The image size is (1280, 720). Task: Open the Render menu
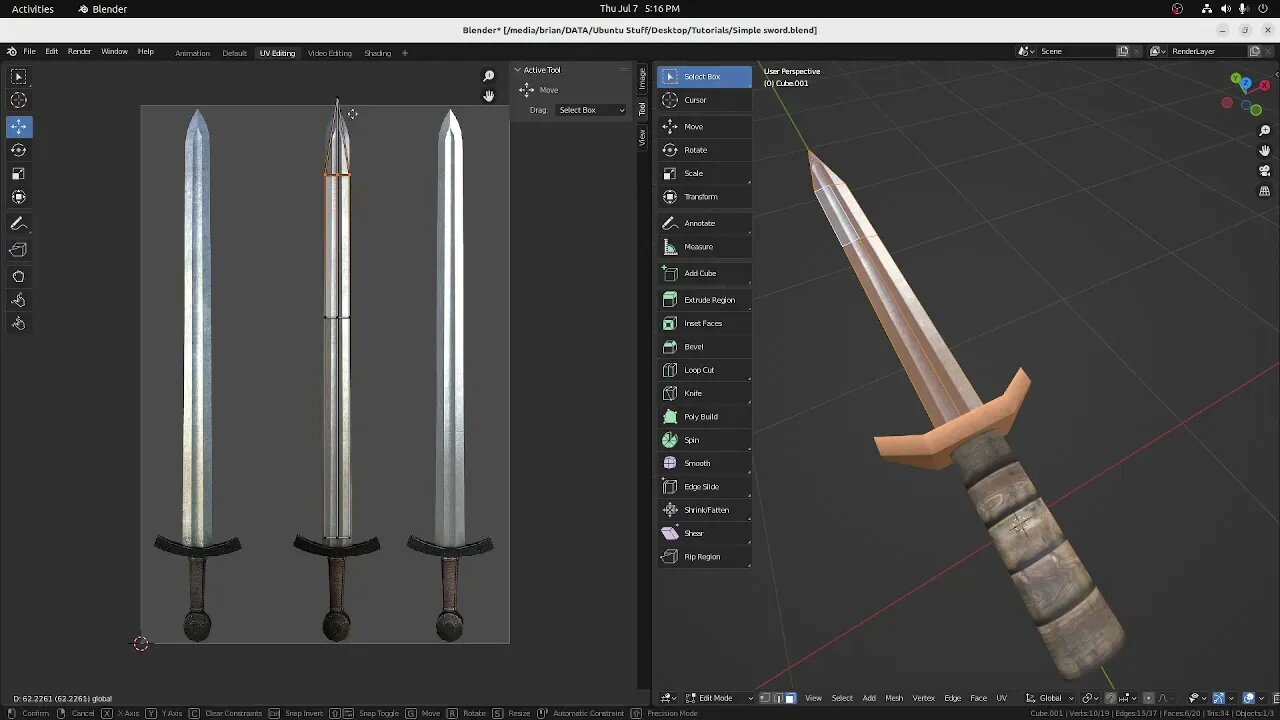79,52
